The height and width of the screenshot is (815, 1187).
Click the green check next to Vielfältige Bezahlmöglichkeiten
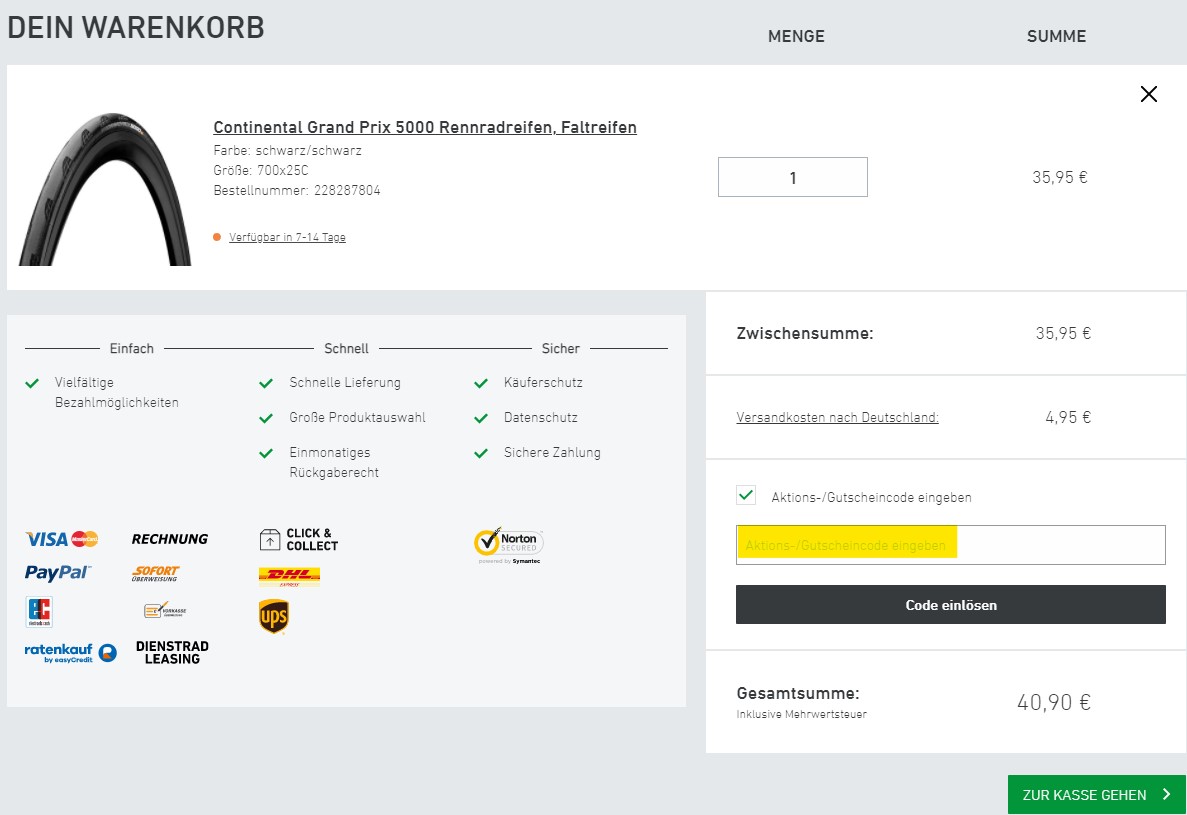tap(32, 383)
